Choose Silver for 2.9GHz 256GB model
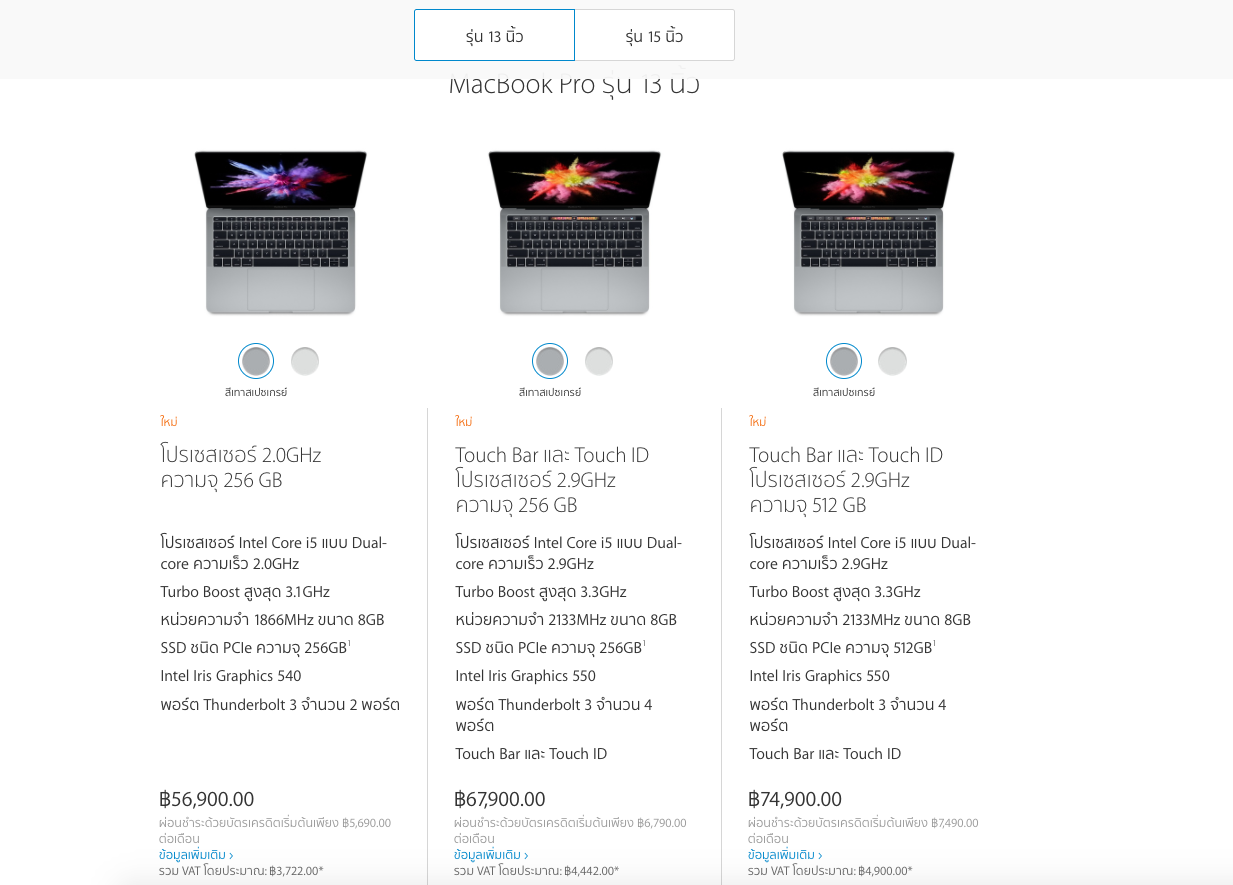This screenshot has height=885, width=1233. click(x=599, y=361)
